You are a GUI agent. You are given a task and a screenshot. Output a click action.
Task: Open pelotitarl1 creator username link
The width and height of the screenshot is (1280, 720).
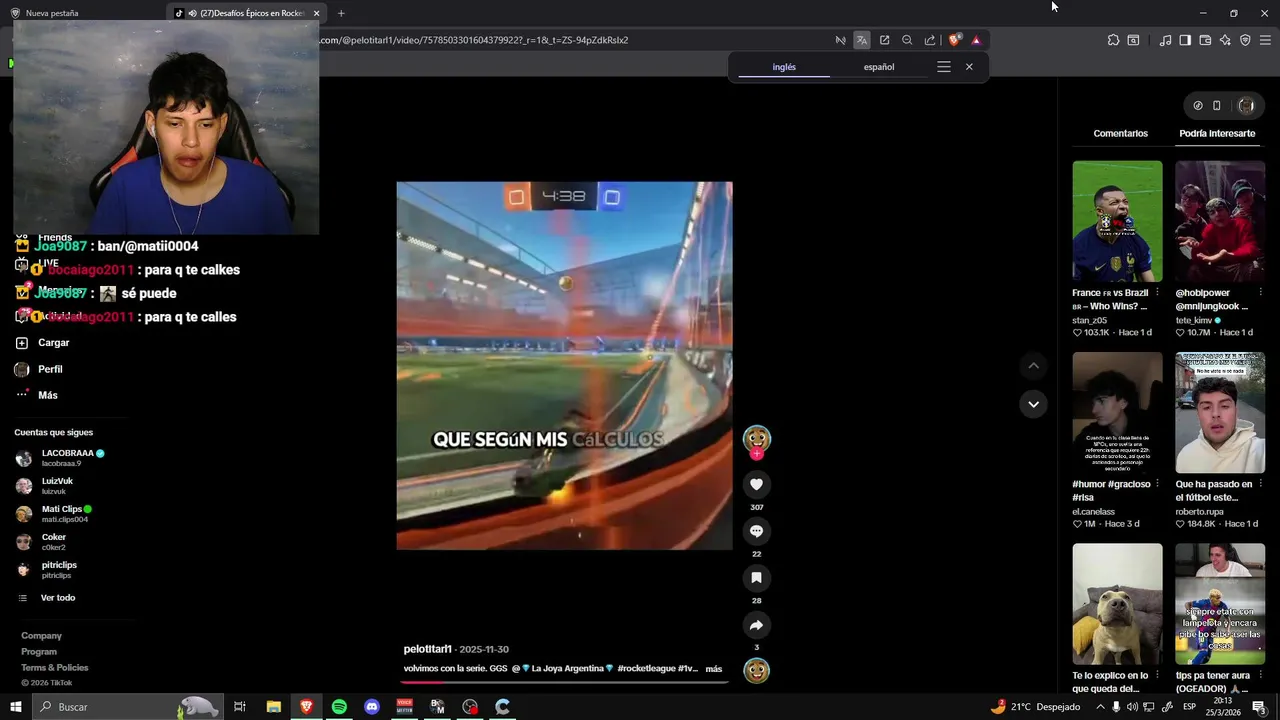point(428,650)
